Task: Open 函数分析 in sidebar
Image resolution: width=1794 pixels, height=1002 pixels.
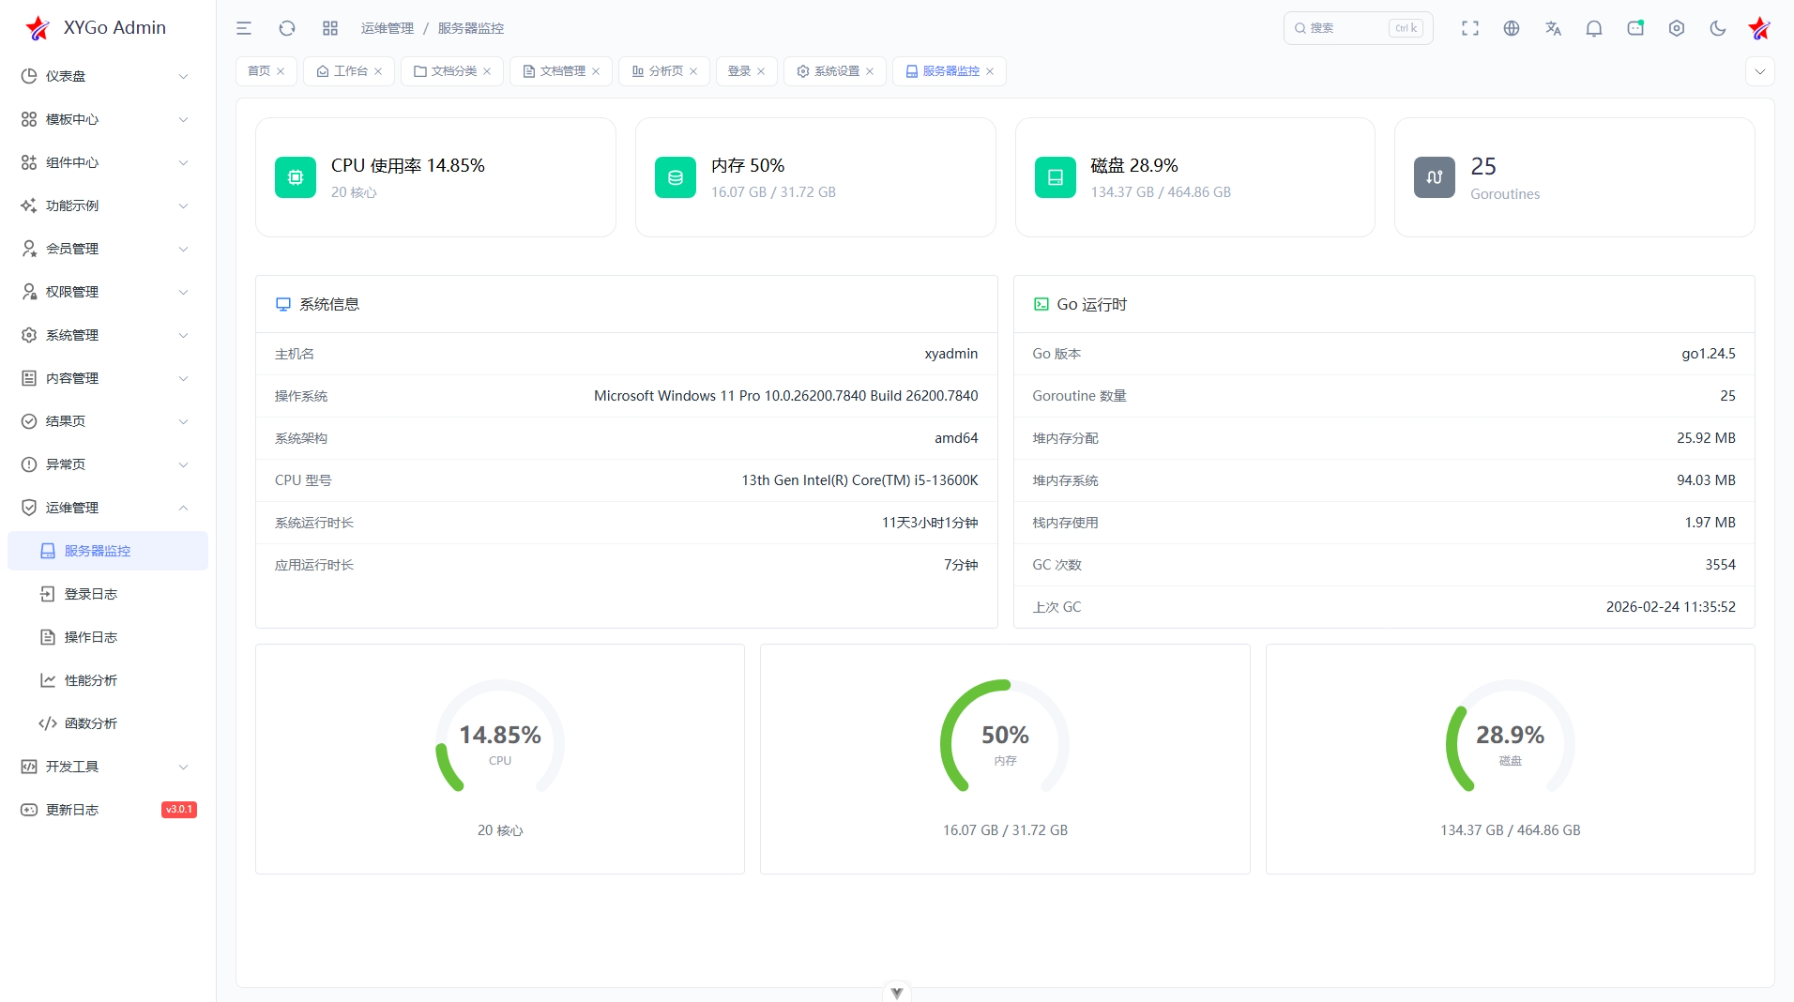Action: pos(107,723)
